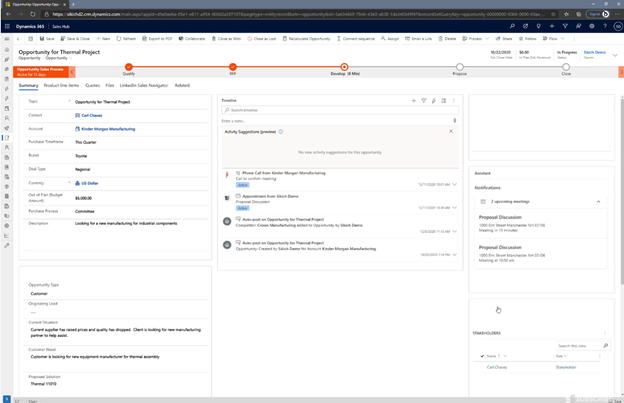Click the attachment paperclip in note field
This screenshot has width=624, height=403.
[x=454, y=121]
